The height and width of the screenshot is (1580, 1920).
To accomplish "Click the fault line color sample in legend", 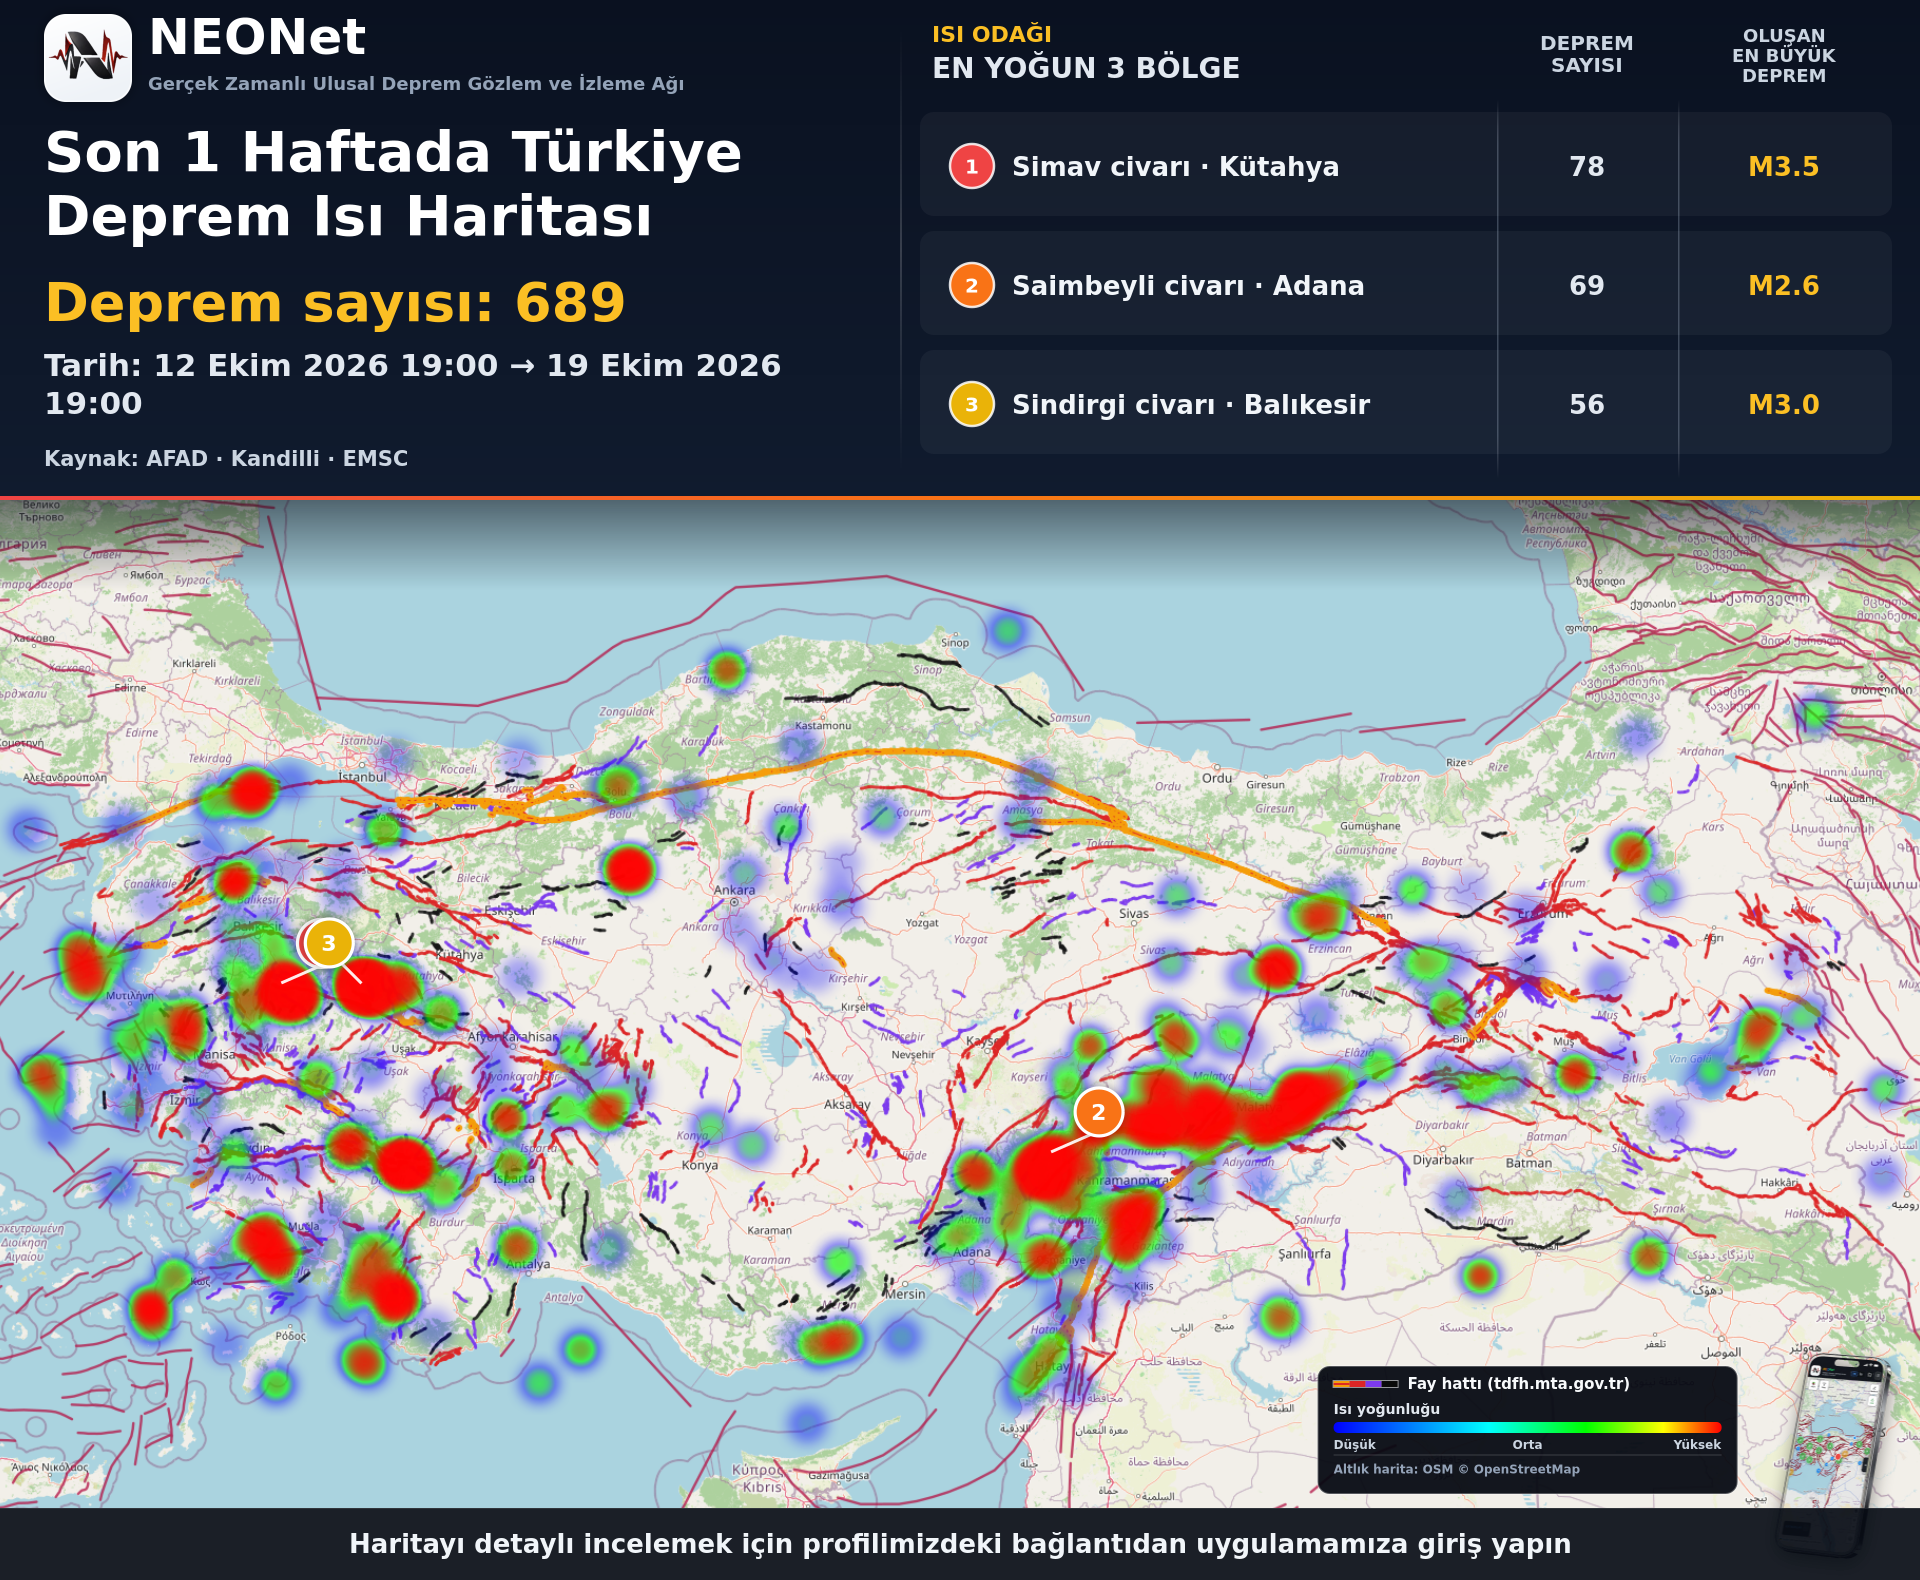I will tap(1365, 1384).
